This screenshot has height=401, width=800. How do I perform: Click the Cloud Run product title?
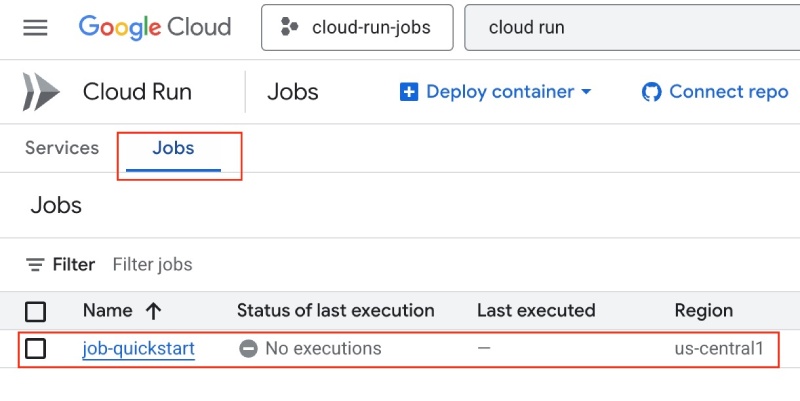point(137,92)
